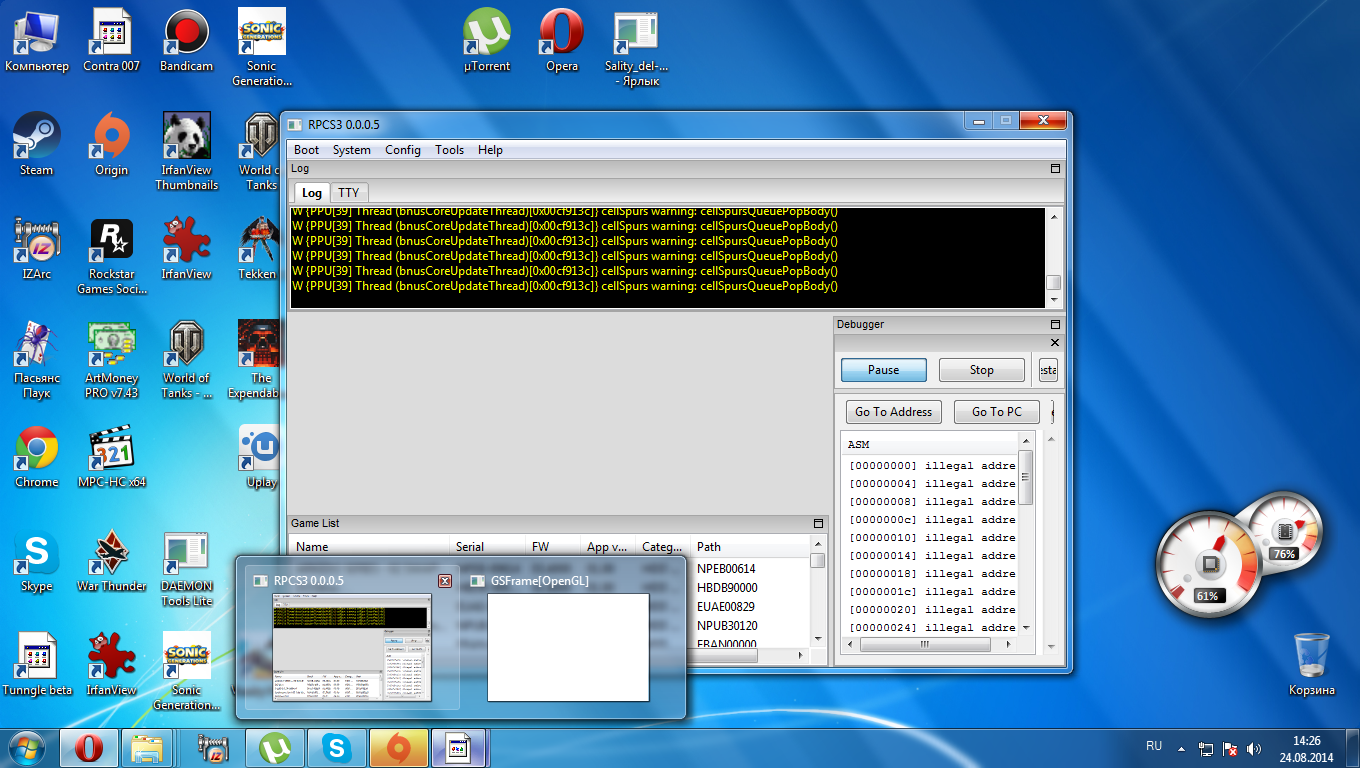Screen dimensions: 1360x768
Task: Click ASM line [00000010] in debugger
Action: [931, 538]
